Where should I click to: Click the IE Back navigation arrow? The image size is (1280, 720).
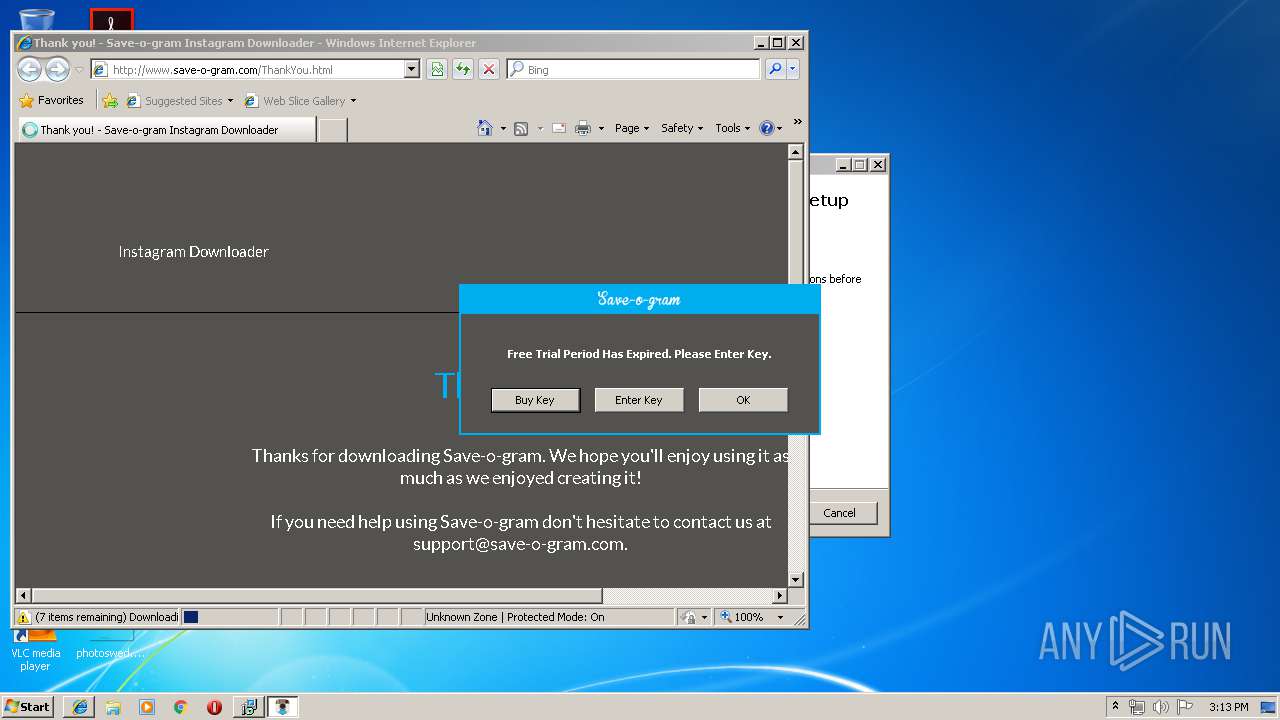[30, 69]
